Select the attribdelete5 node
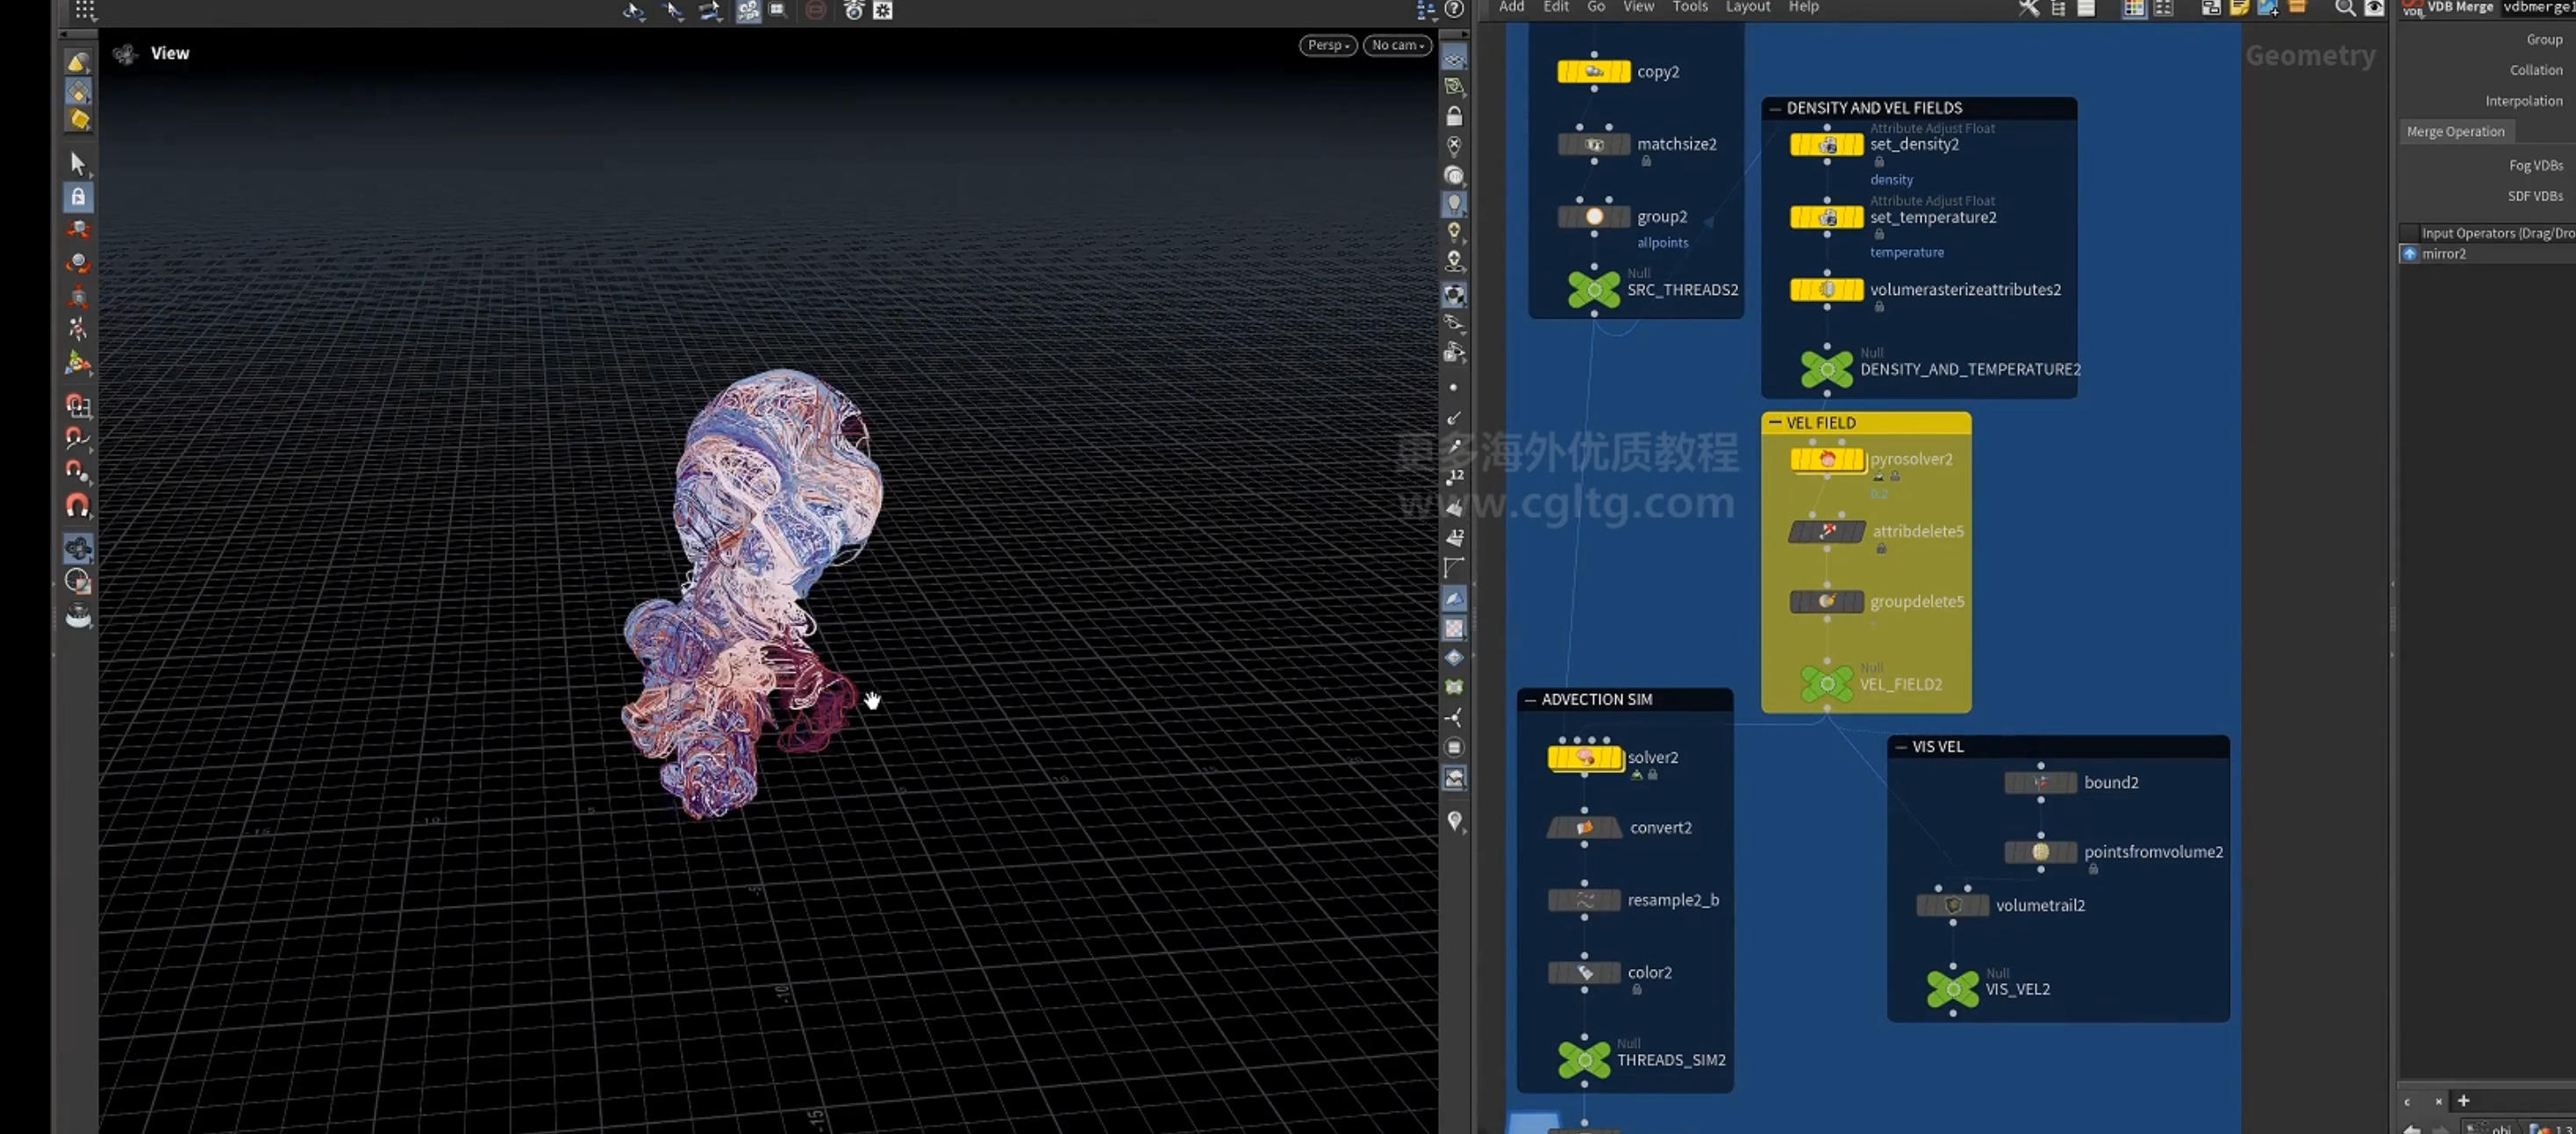The width and height of the screenshot is (2576, 1134). pos(1827,532)
